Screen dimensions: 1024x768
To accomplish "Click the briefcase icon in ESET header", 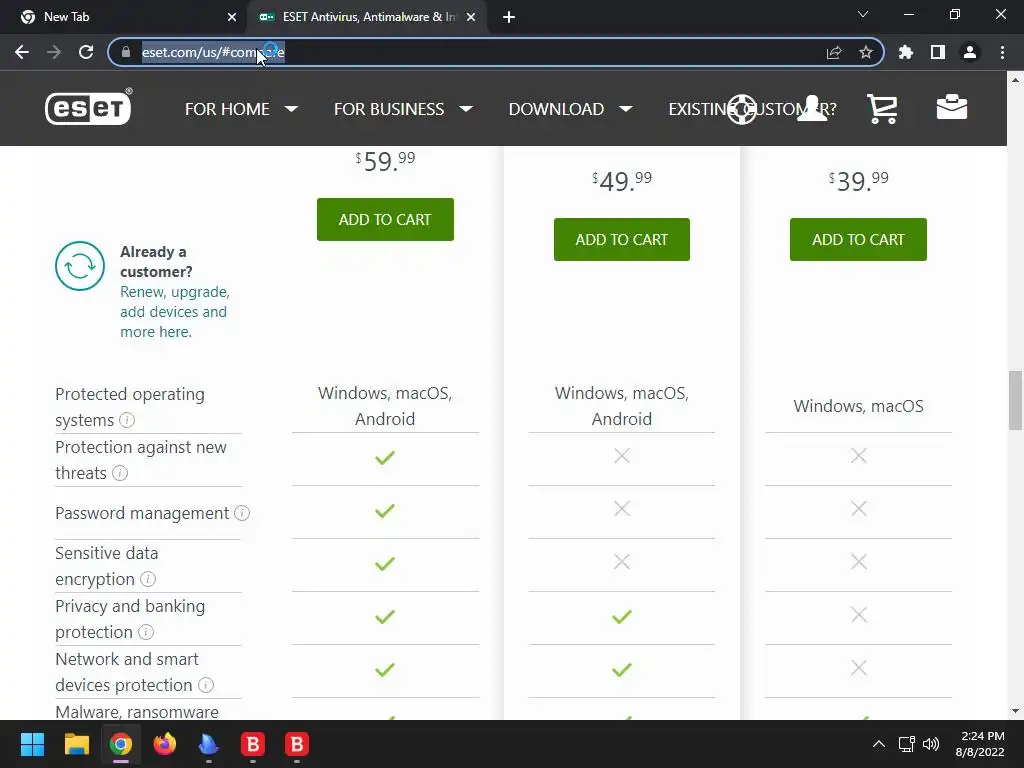I will (x=952, y=108).
